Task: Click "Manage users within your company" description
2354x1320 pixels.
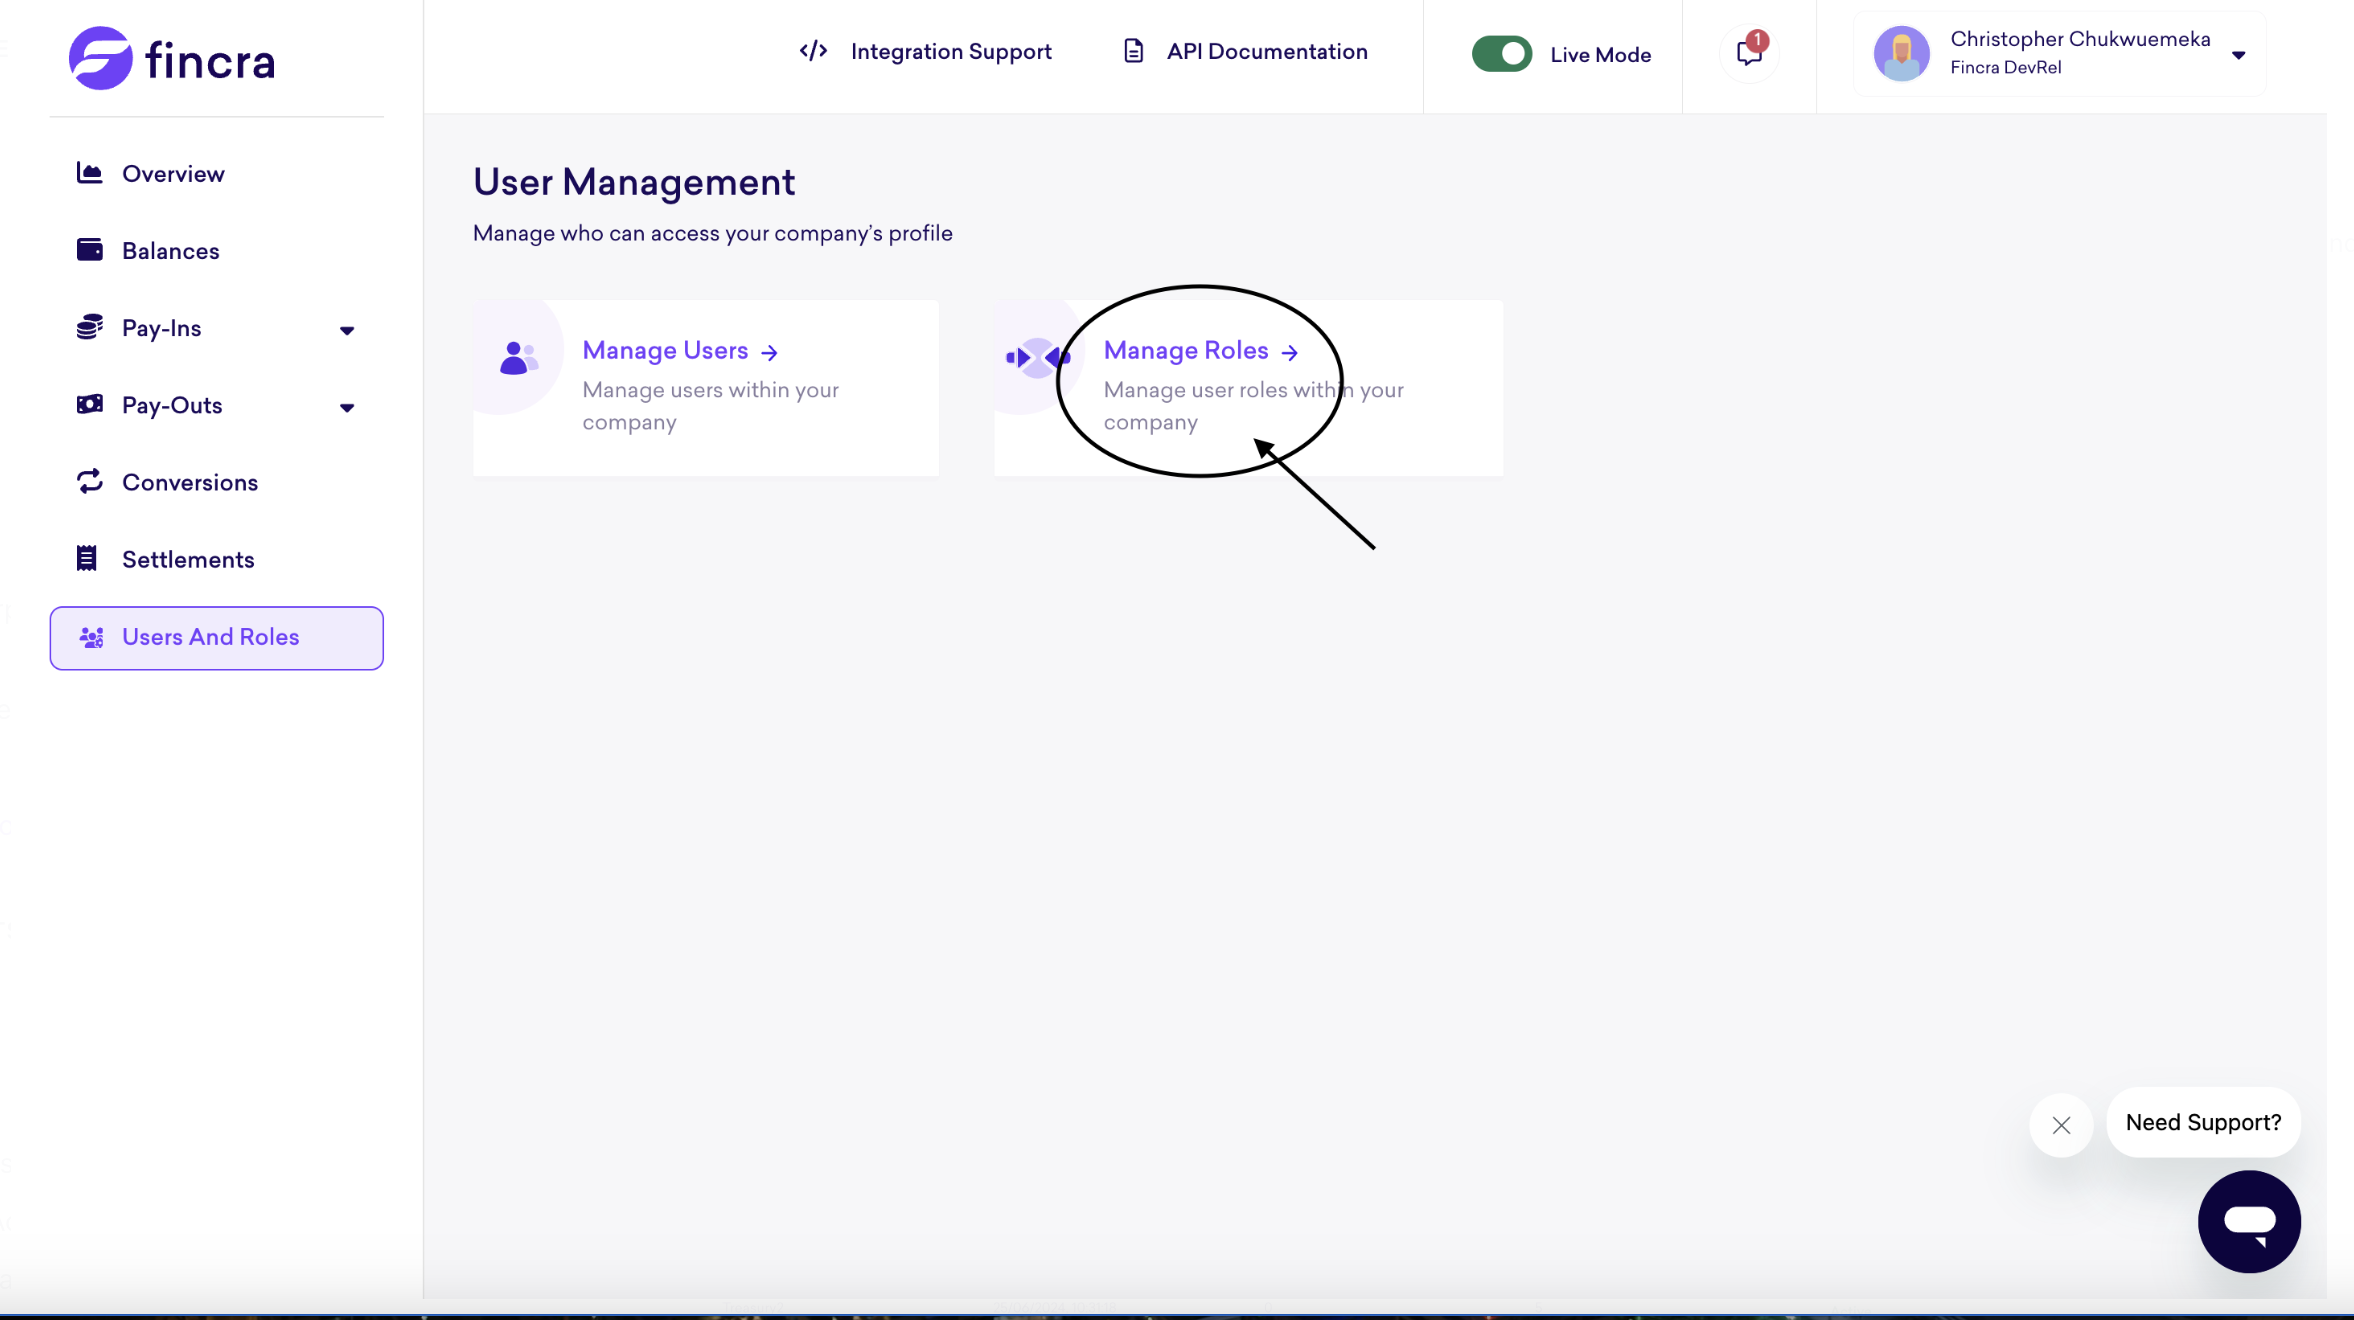Action: click(x=711, y=406)
